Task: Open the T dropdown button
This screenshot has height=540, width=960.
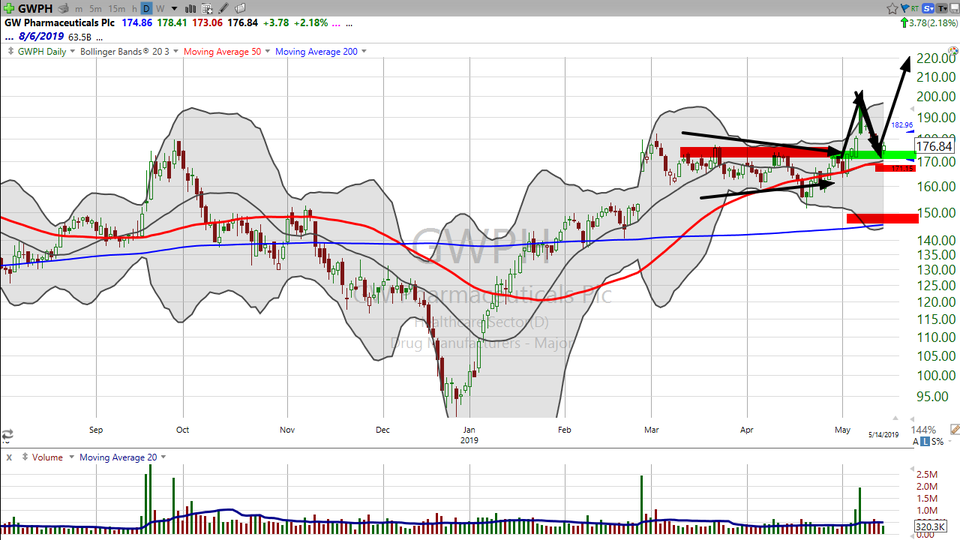Action: click(942, 9)
